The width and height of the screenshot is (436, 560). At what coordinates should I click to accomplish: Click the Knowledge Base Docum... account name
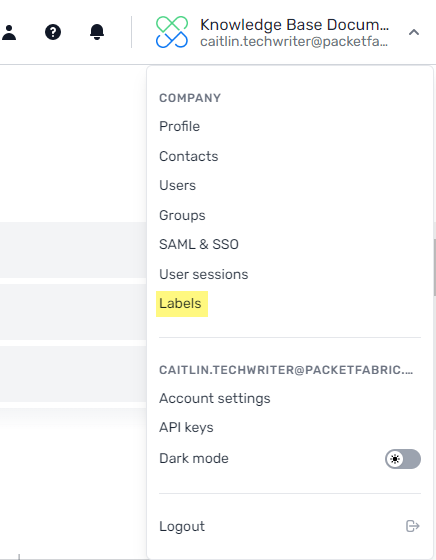pos(295,25)
